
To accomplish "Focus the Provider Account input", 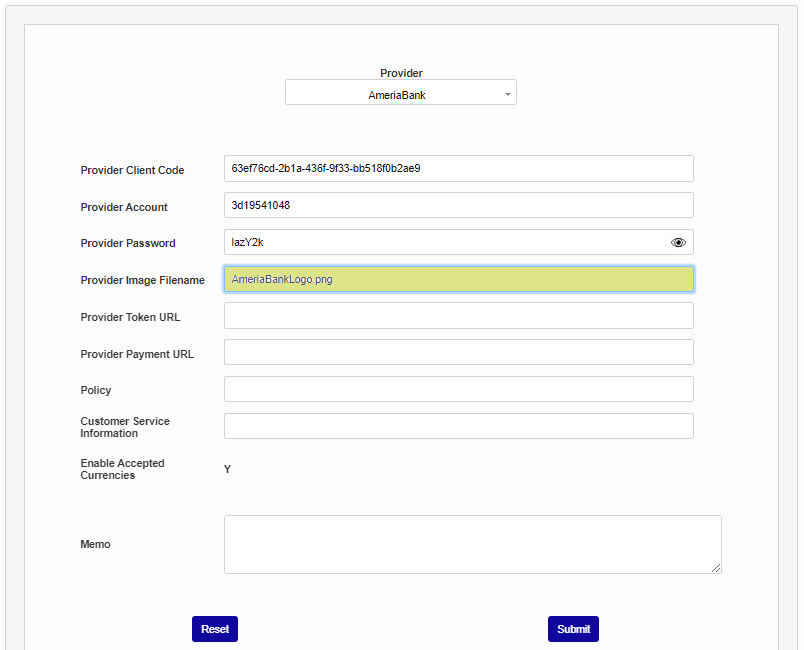I will pos(458,205).
